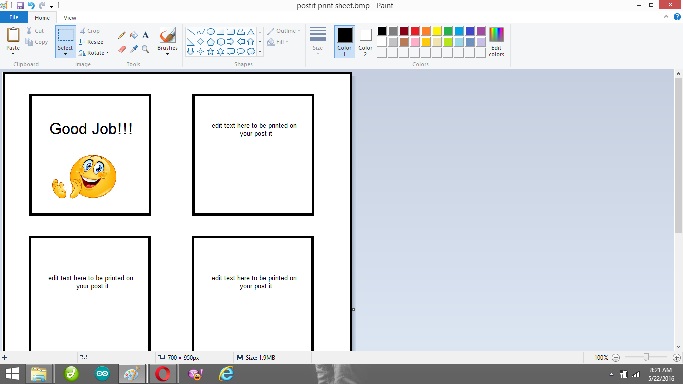Choose the red color swatch

[415, 31]
